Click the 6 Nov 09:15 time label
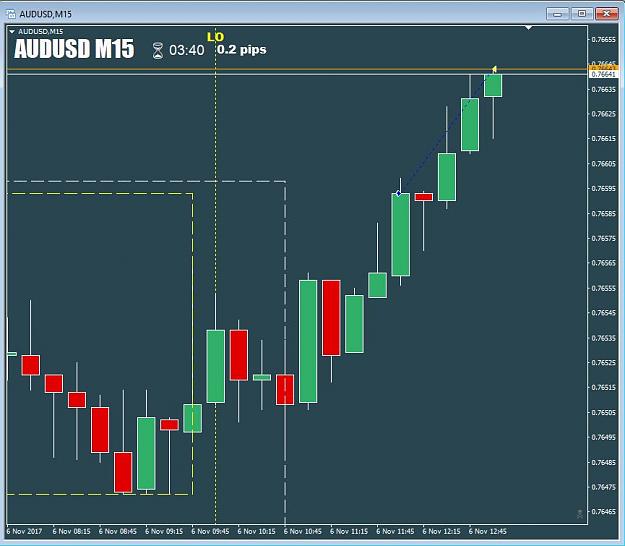Image resolution: width=625 pixels, height=546 pixels. tap(164, 531)
